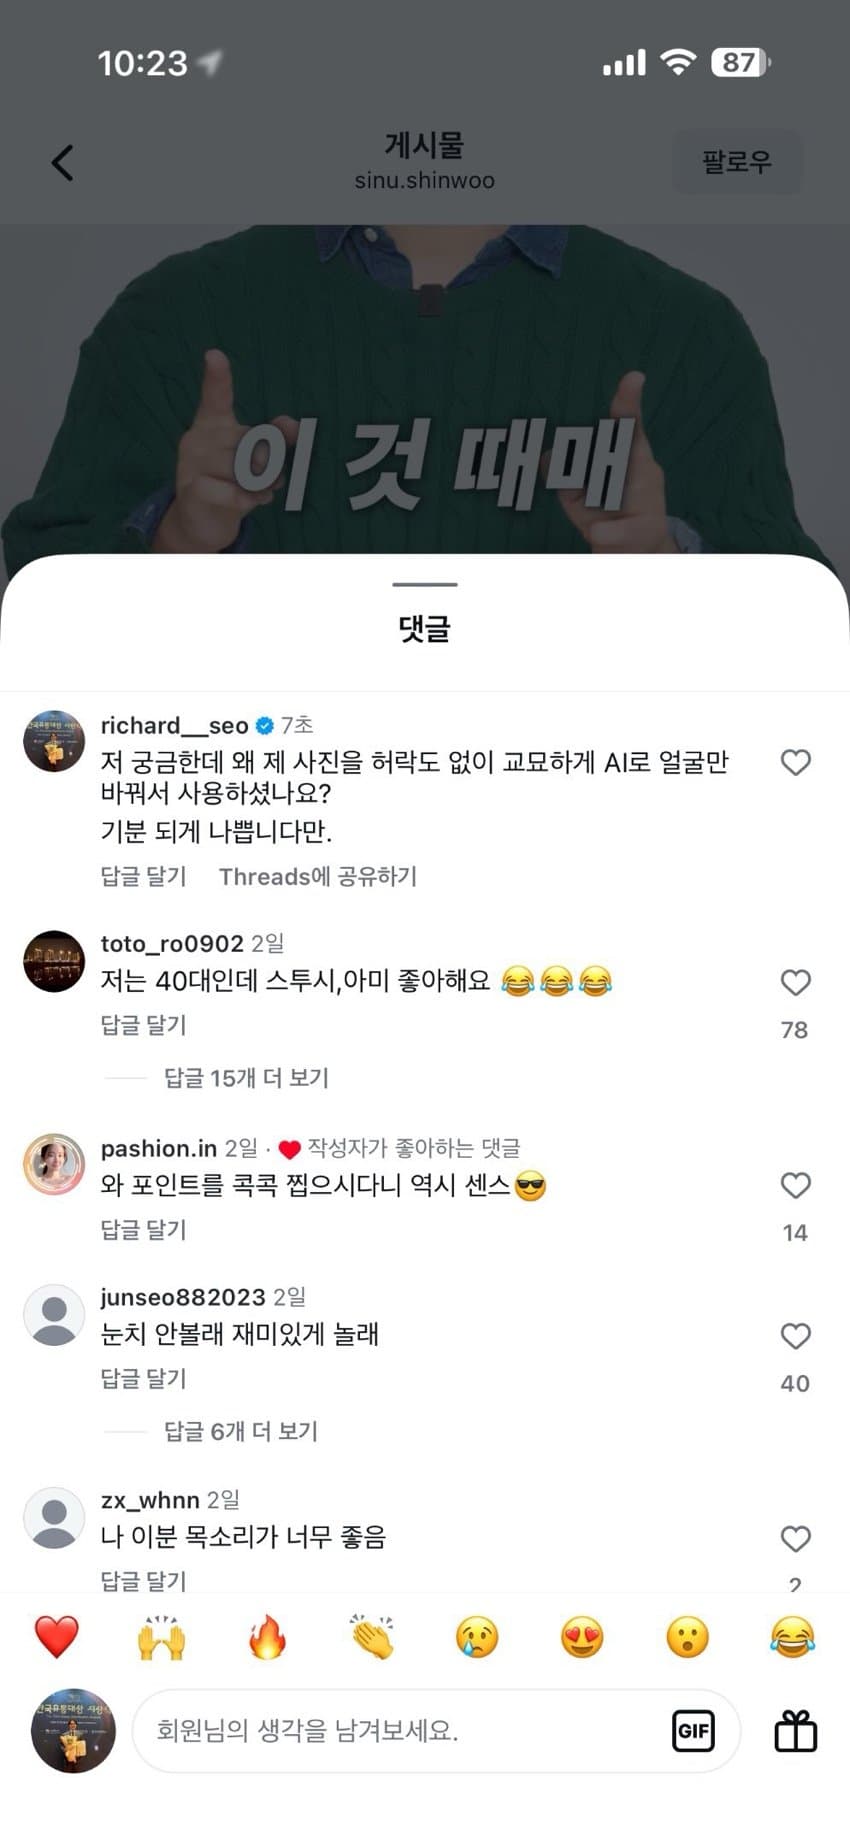Tap the back arrow icon

(x=63, y=162)
